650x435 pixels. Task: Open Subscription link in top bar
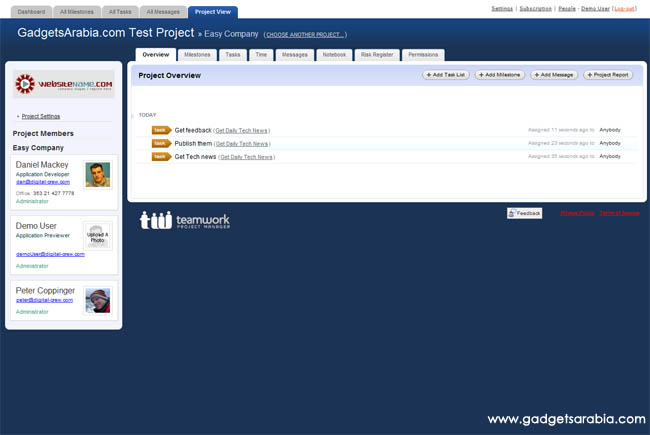pyautogui.click(x=536, y=9)
